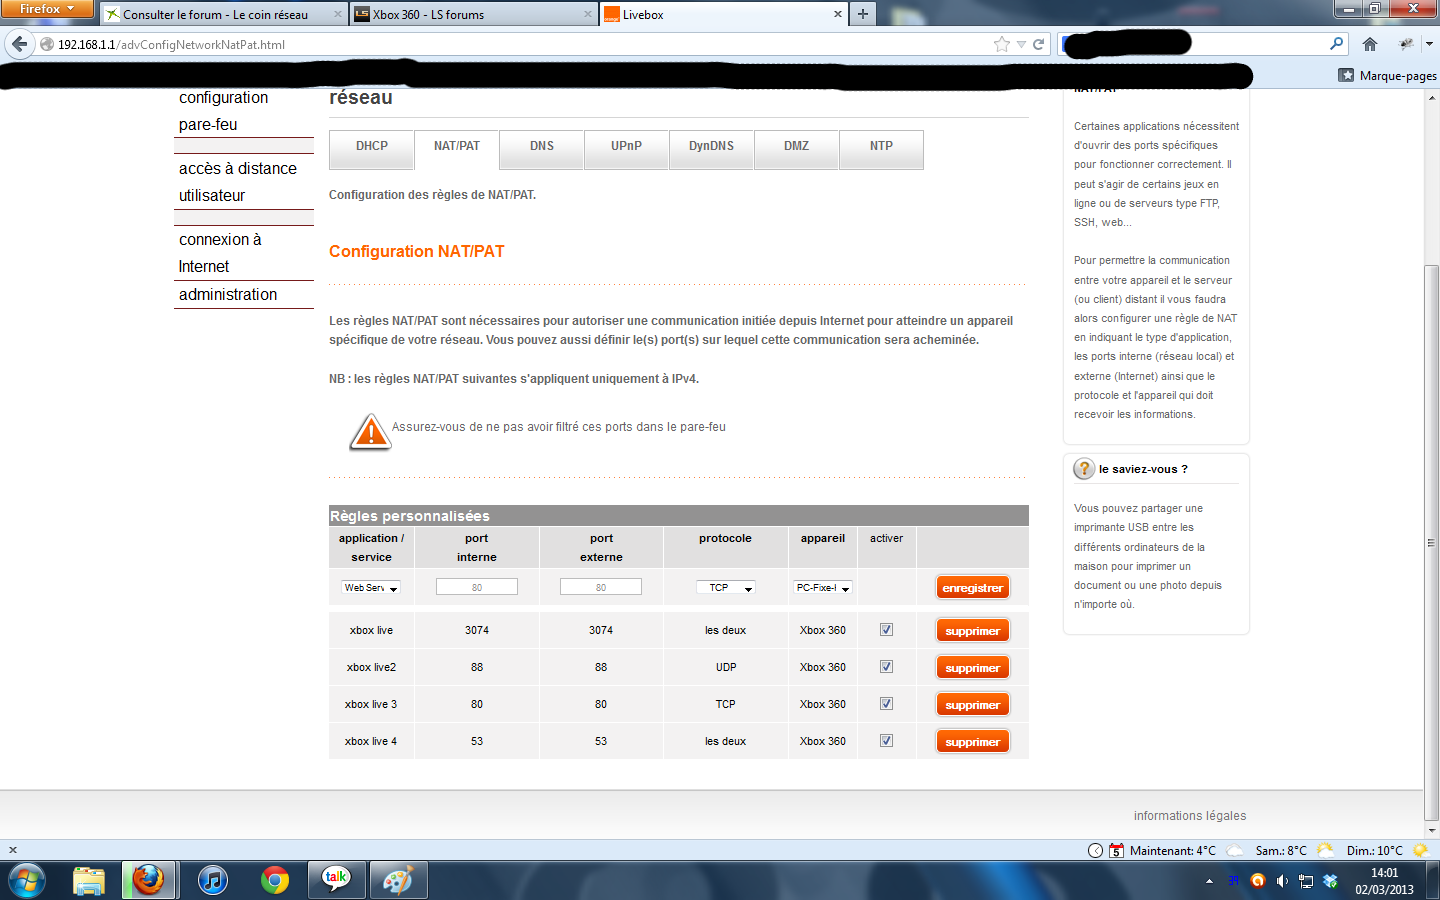
Task: Click the Firefox taskbar icon
Action: (149, 881)
